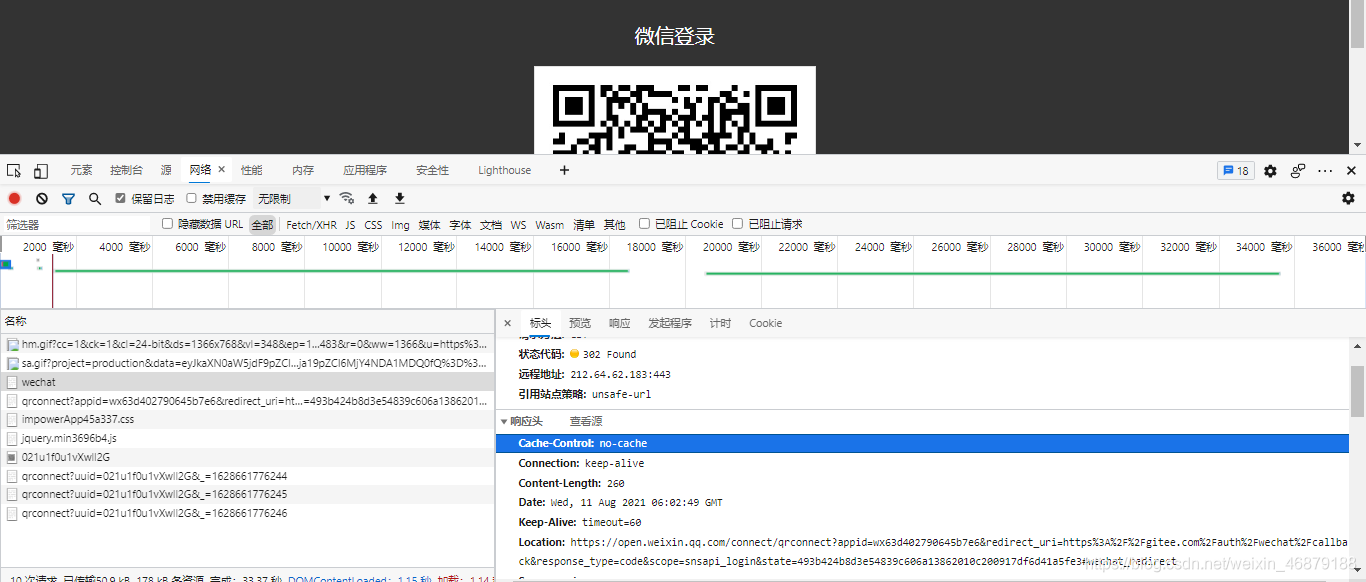Filter requests by JS type
Image resolution: width=1366 pixels, height=582 pixels.
click(350, 225)
